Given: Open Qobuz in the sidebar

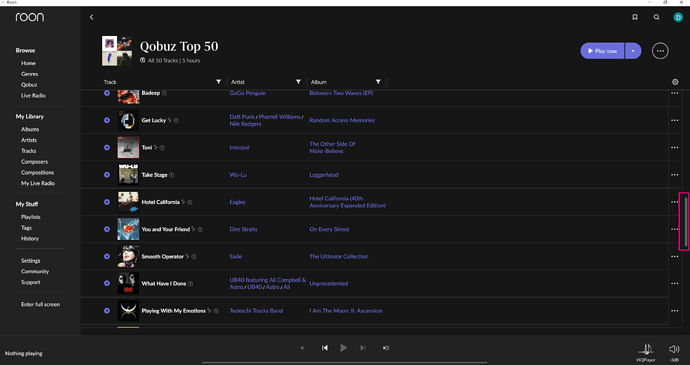Looking at the screenshot, I should click(29, 85).
